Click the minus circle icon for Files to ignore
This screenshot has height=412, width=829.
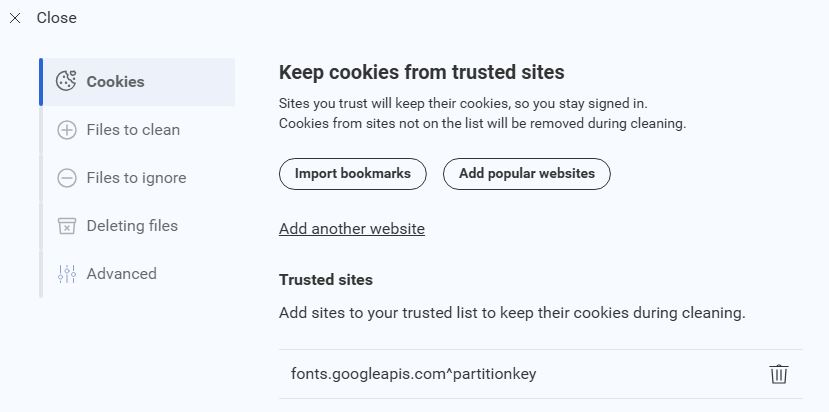coord(67,178)
